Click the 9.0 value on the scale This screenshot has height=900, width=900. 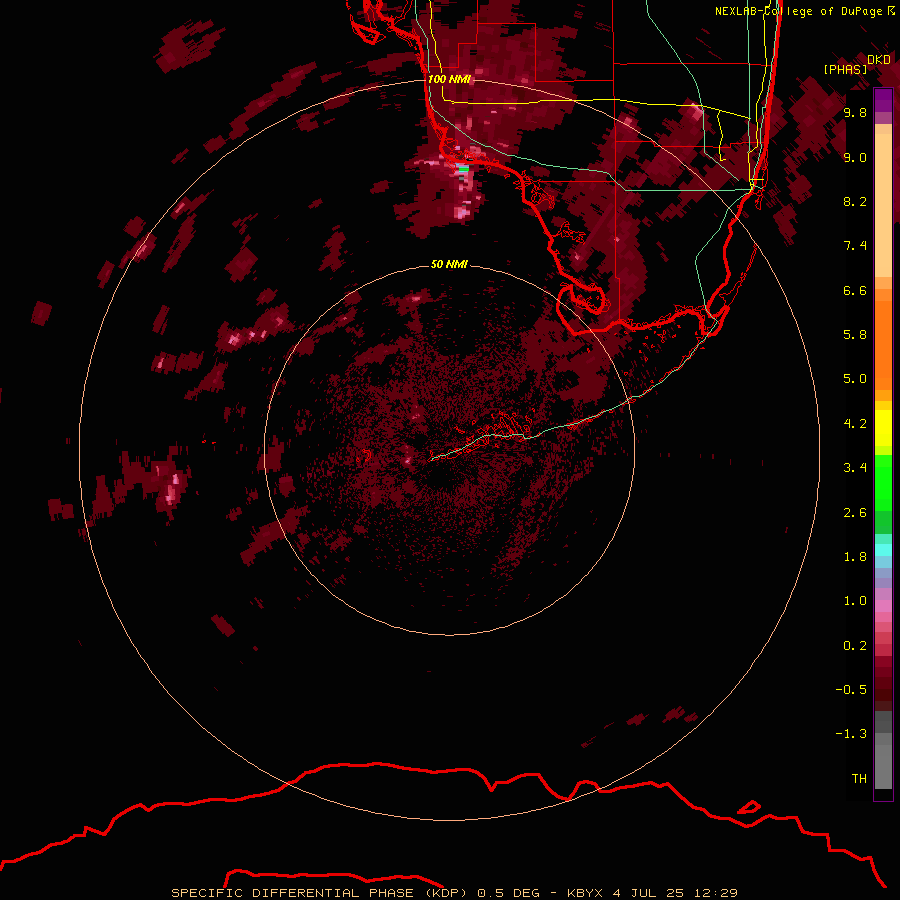pyautogui.click(x=855, y=157)
